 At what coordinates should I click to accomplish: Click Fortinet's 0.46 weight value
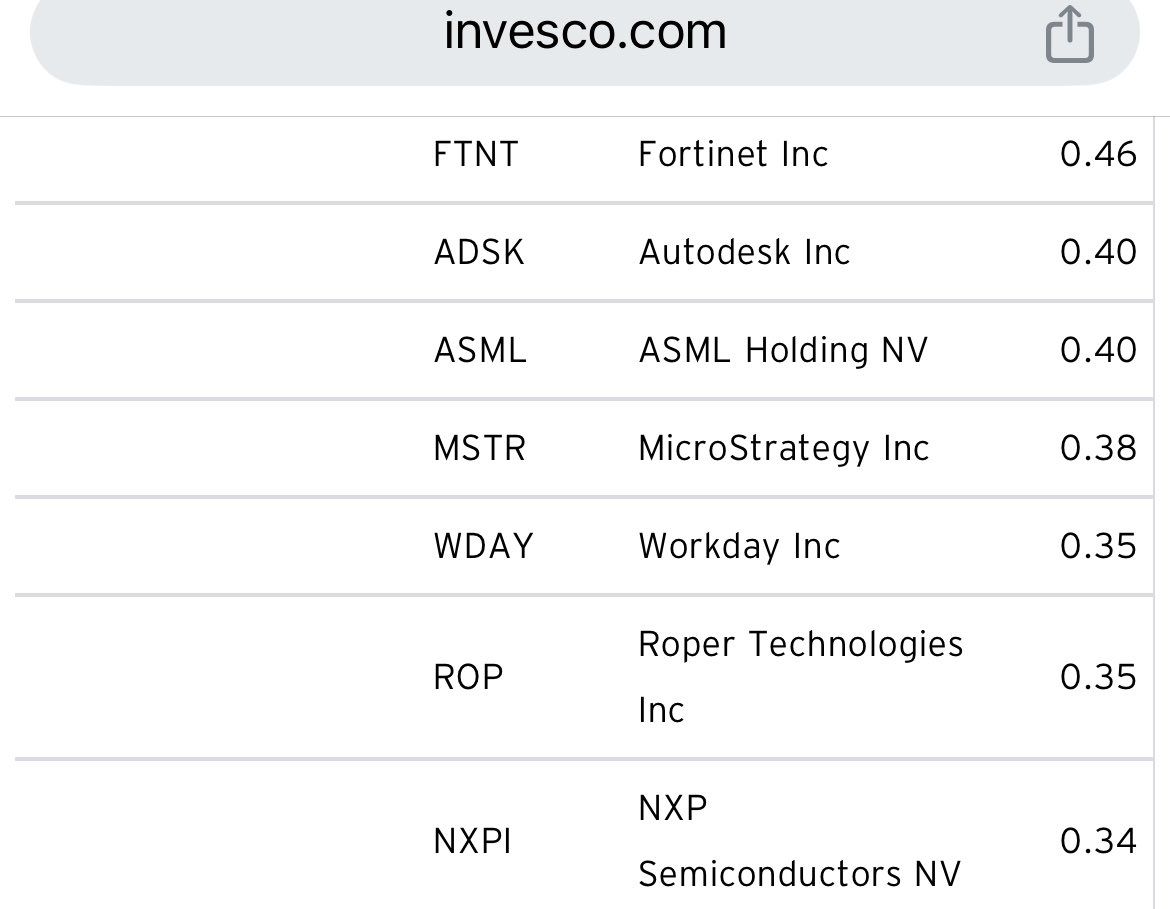coord(1098,154)
